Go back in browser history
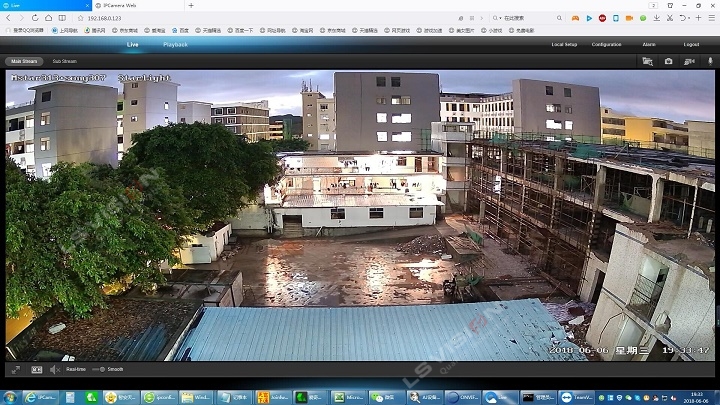The image size is (720, 405). [8, 18]
